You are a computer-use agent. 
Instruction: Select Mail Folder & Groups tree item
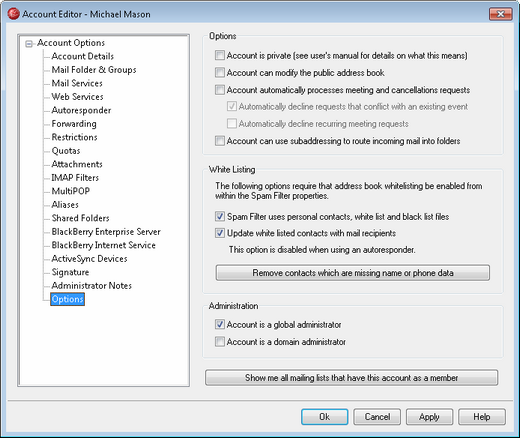pyautogui.click(x=94, y=70)
